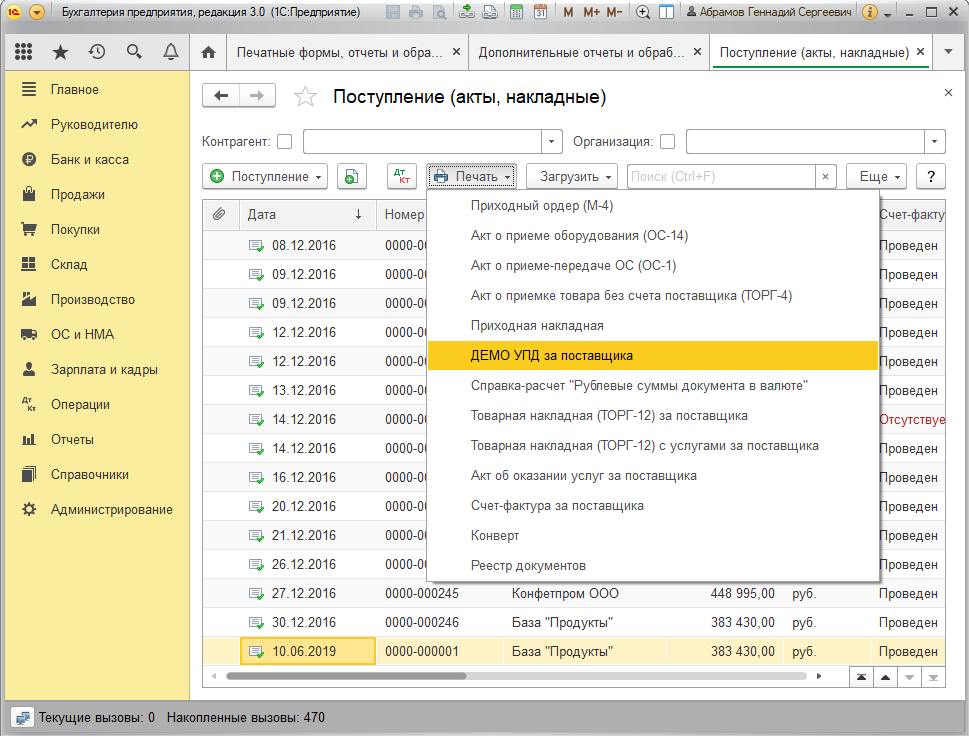The height and width of the screenshot is (736, 969).
Task: Open Favorites star in the top panel
Action: point(60,52)
